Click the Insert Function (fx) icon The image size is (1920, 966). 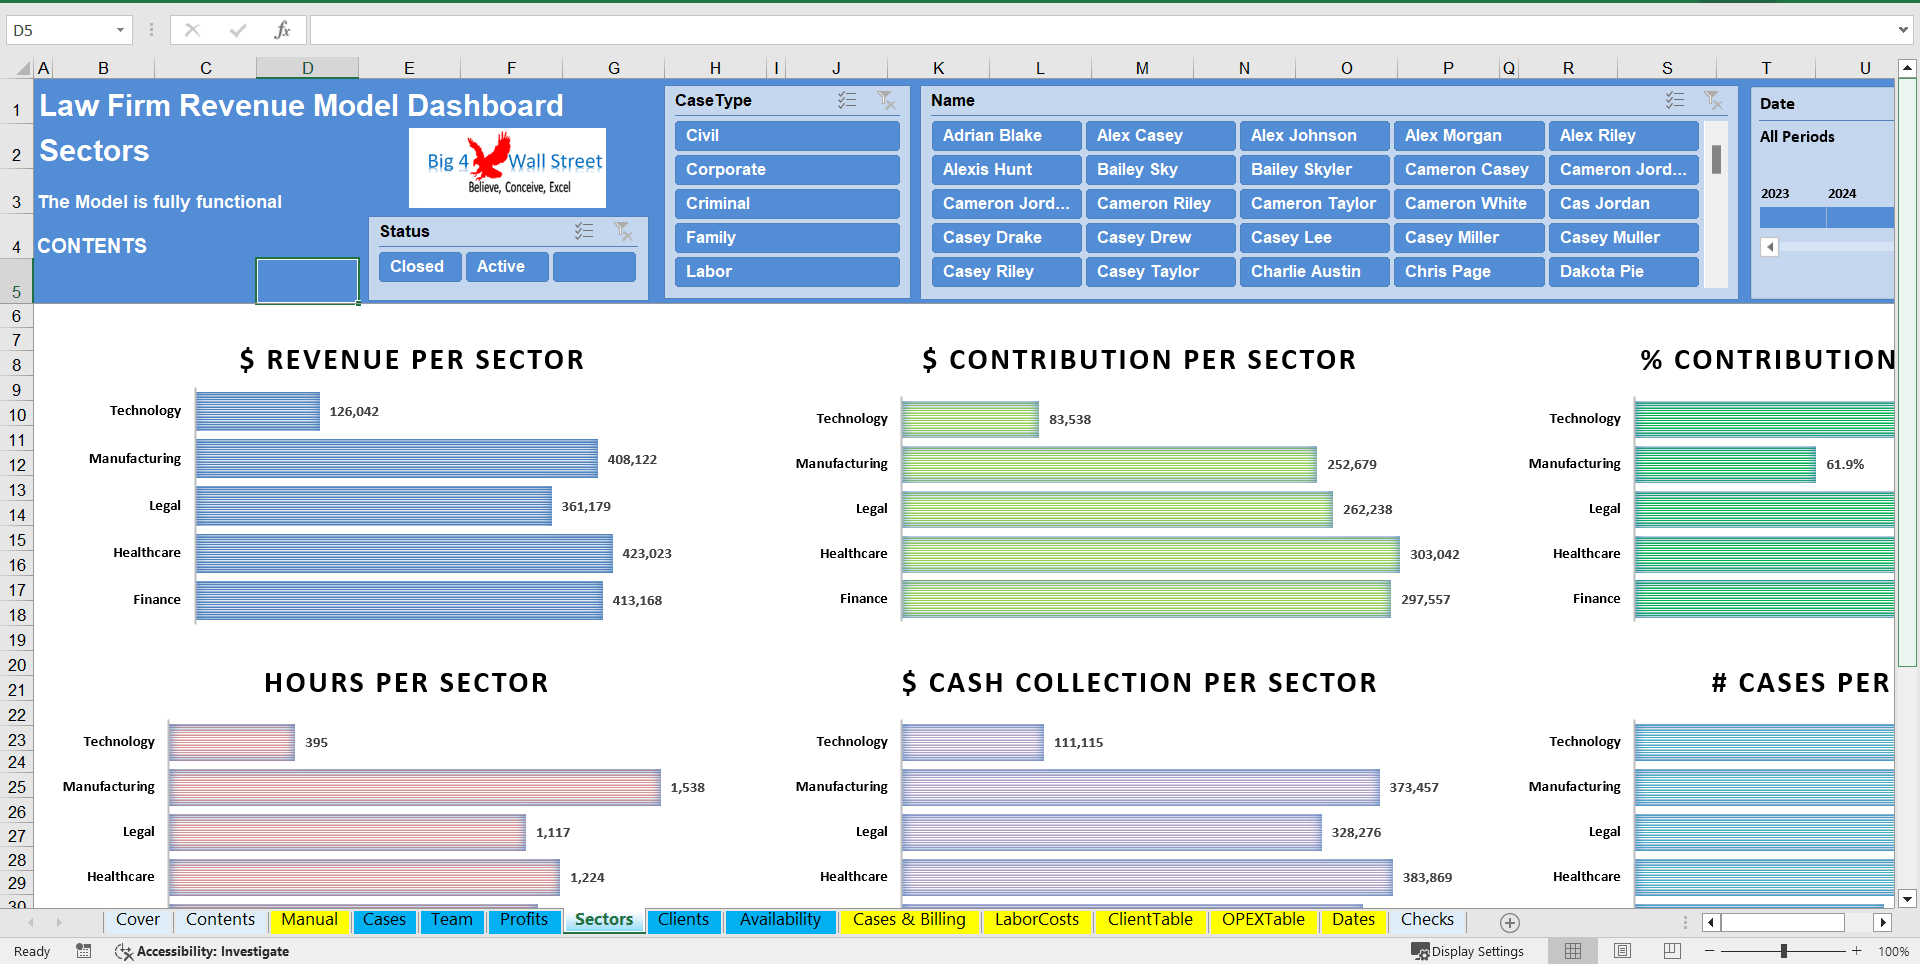[x=283, y=29]
